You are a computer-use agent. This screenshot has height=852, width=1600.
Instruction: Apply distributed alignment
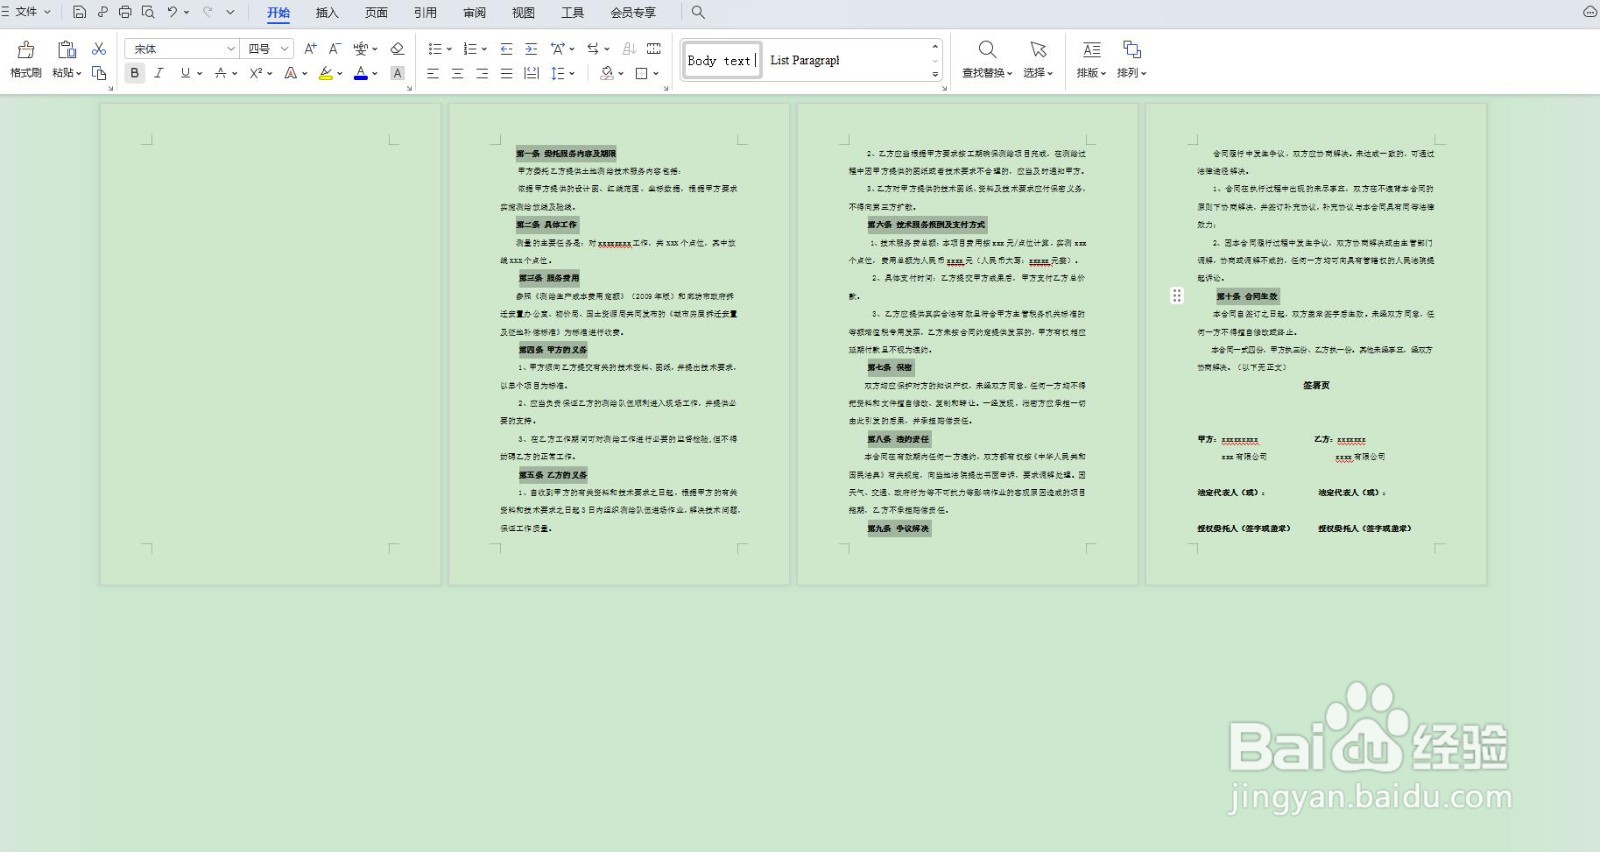click(x=531, y=73)
